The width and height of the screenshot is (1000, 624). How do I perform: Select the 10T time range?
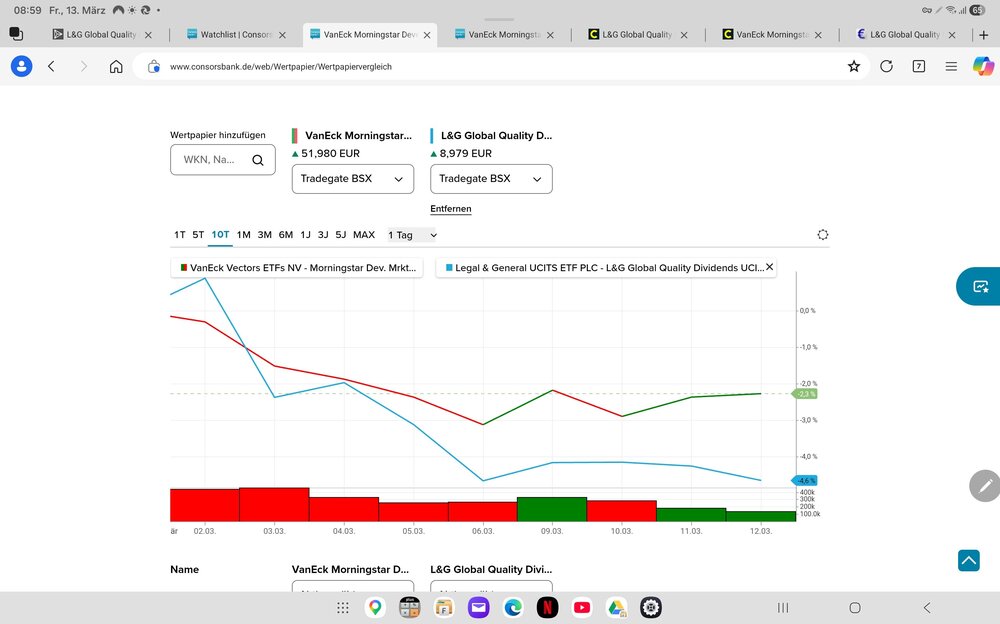221,235
